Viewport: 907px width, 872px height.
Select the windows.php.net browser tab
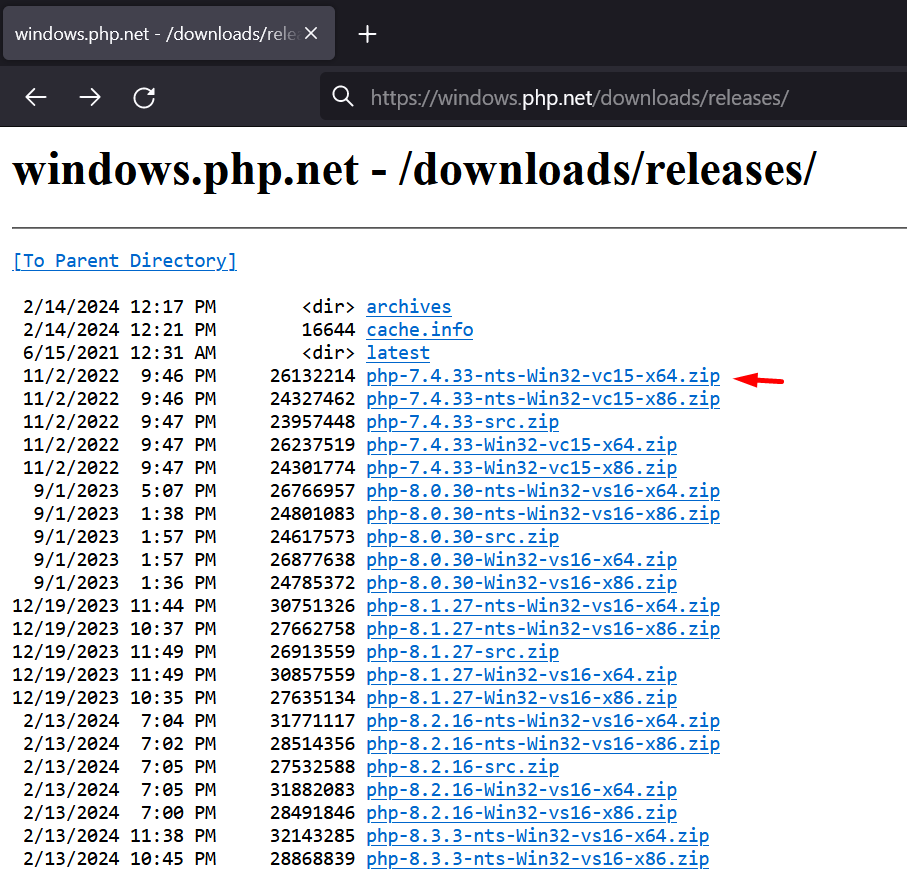click(169, 34)
